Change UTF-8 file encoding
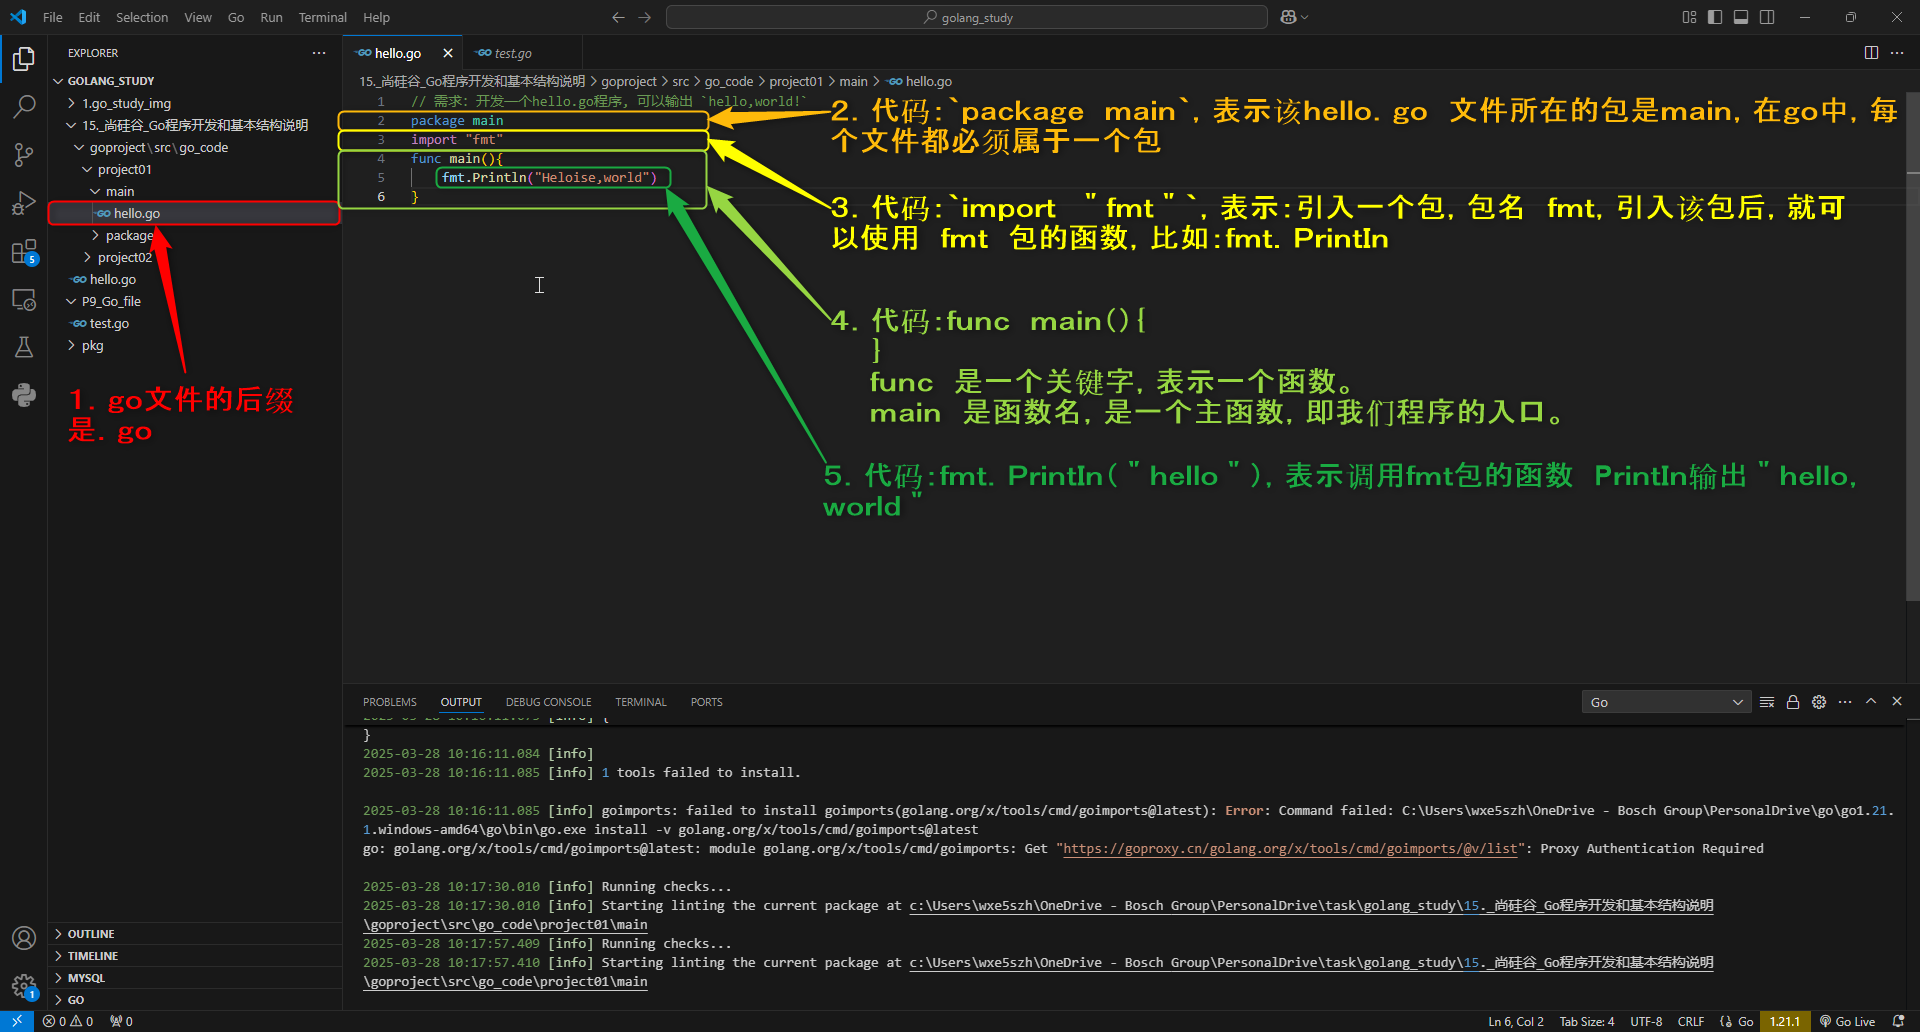The height and width of the screenshot is (1032, 1920). click(x=1646, y=1021)
